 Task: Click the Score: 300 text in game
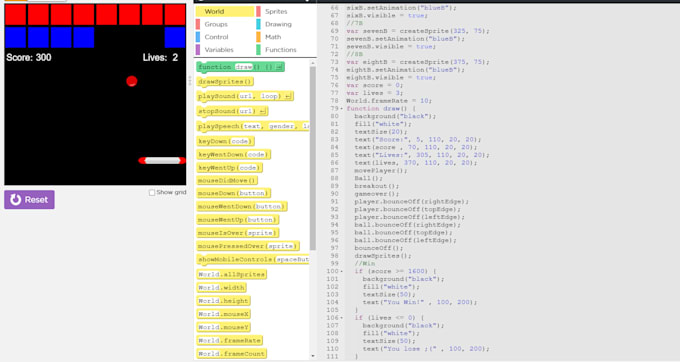coord(29,58)
